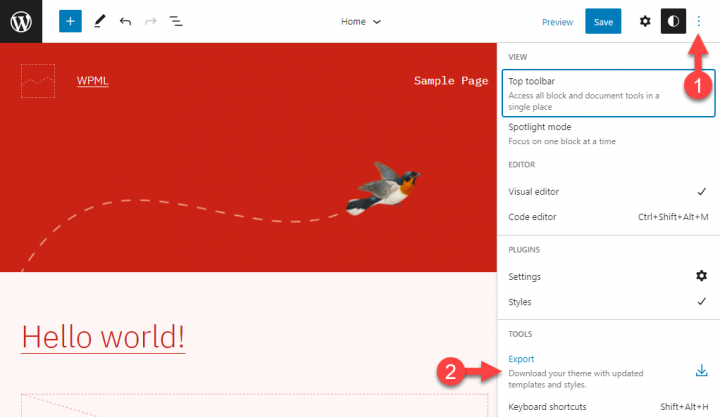Redo the last undone change
This screenshot has width=720, height=417.
pyautogui.click(x=151, y=21)
